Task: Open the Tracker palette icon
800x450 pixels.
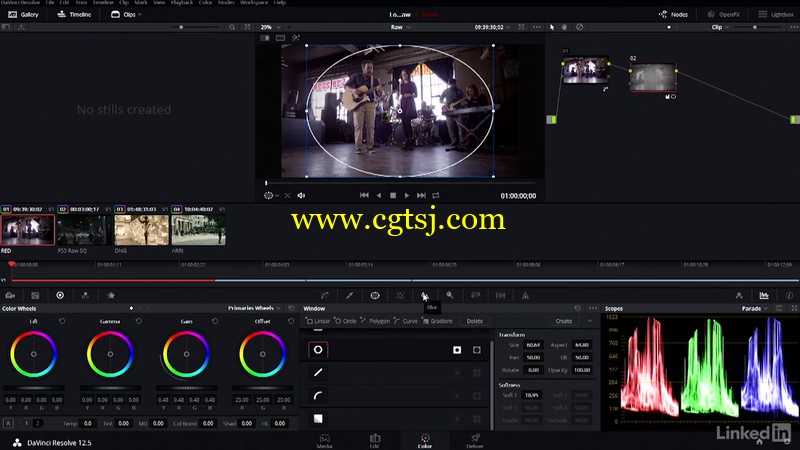Action: click(x=400, y=295)
